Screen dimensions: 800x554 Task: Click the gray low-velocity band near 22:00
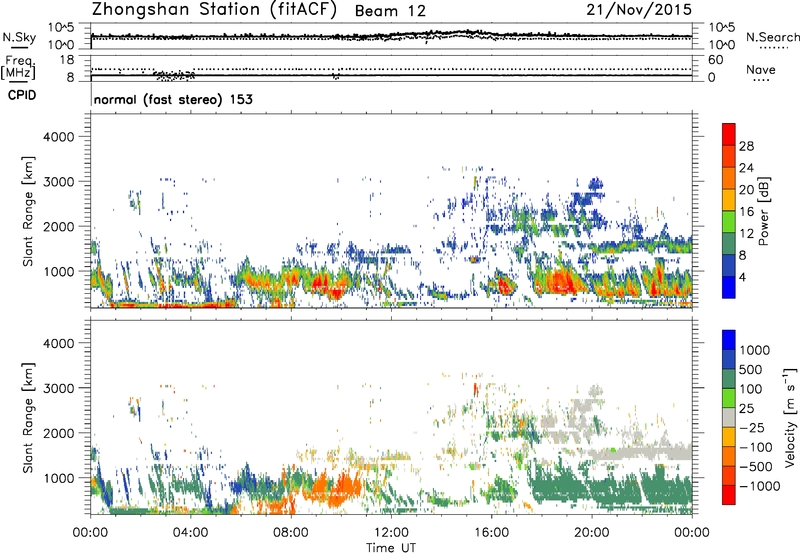640,453
